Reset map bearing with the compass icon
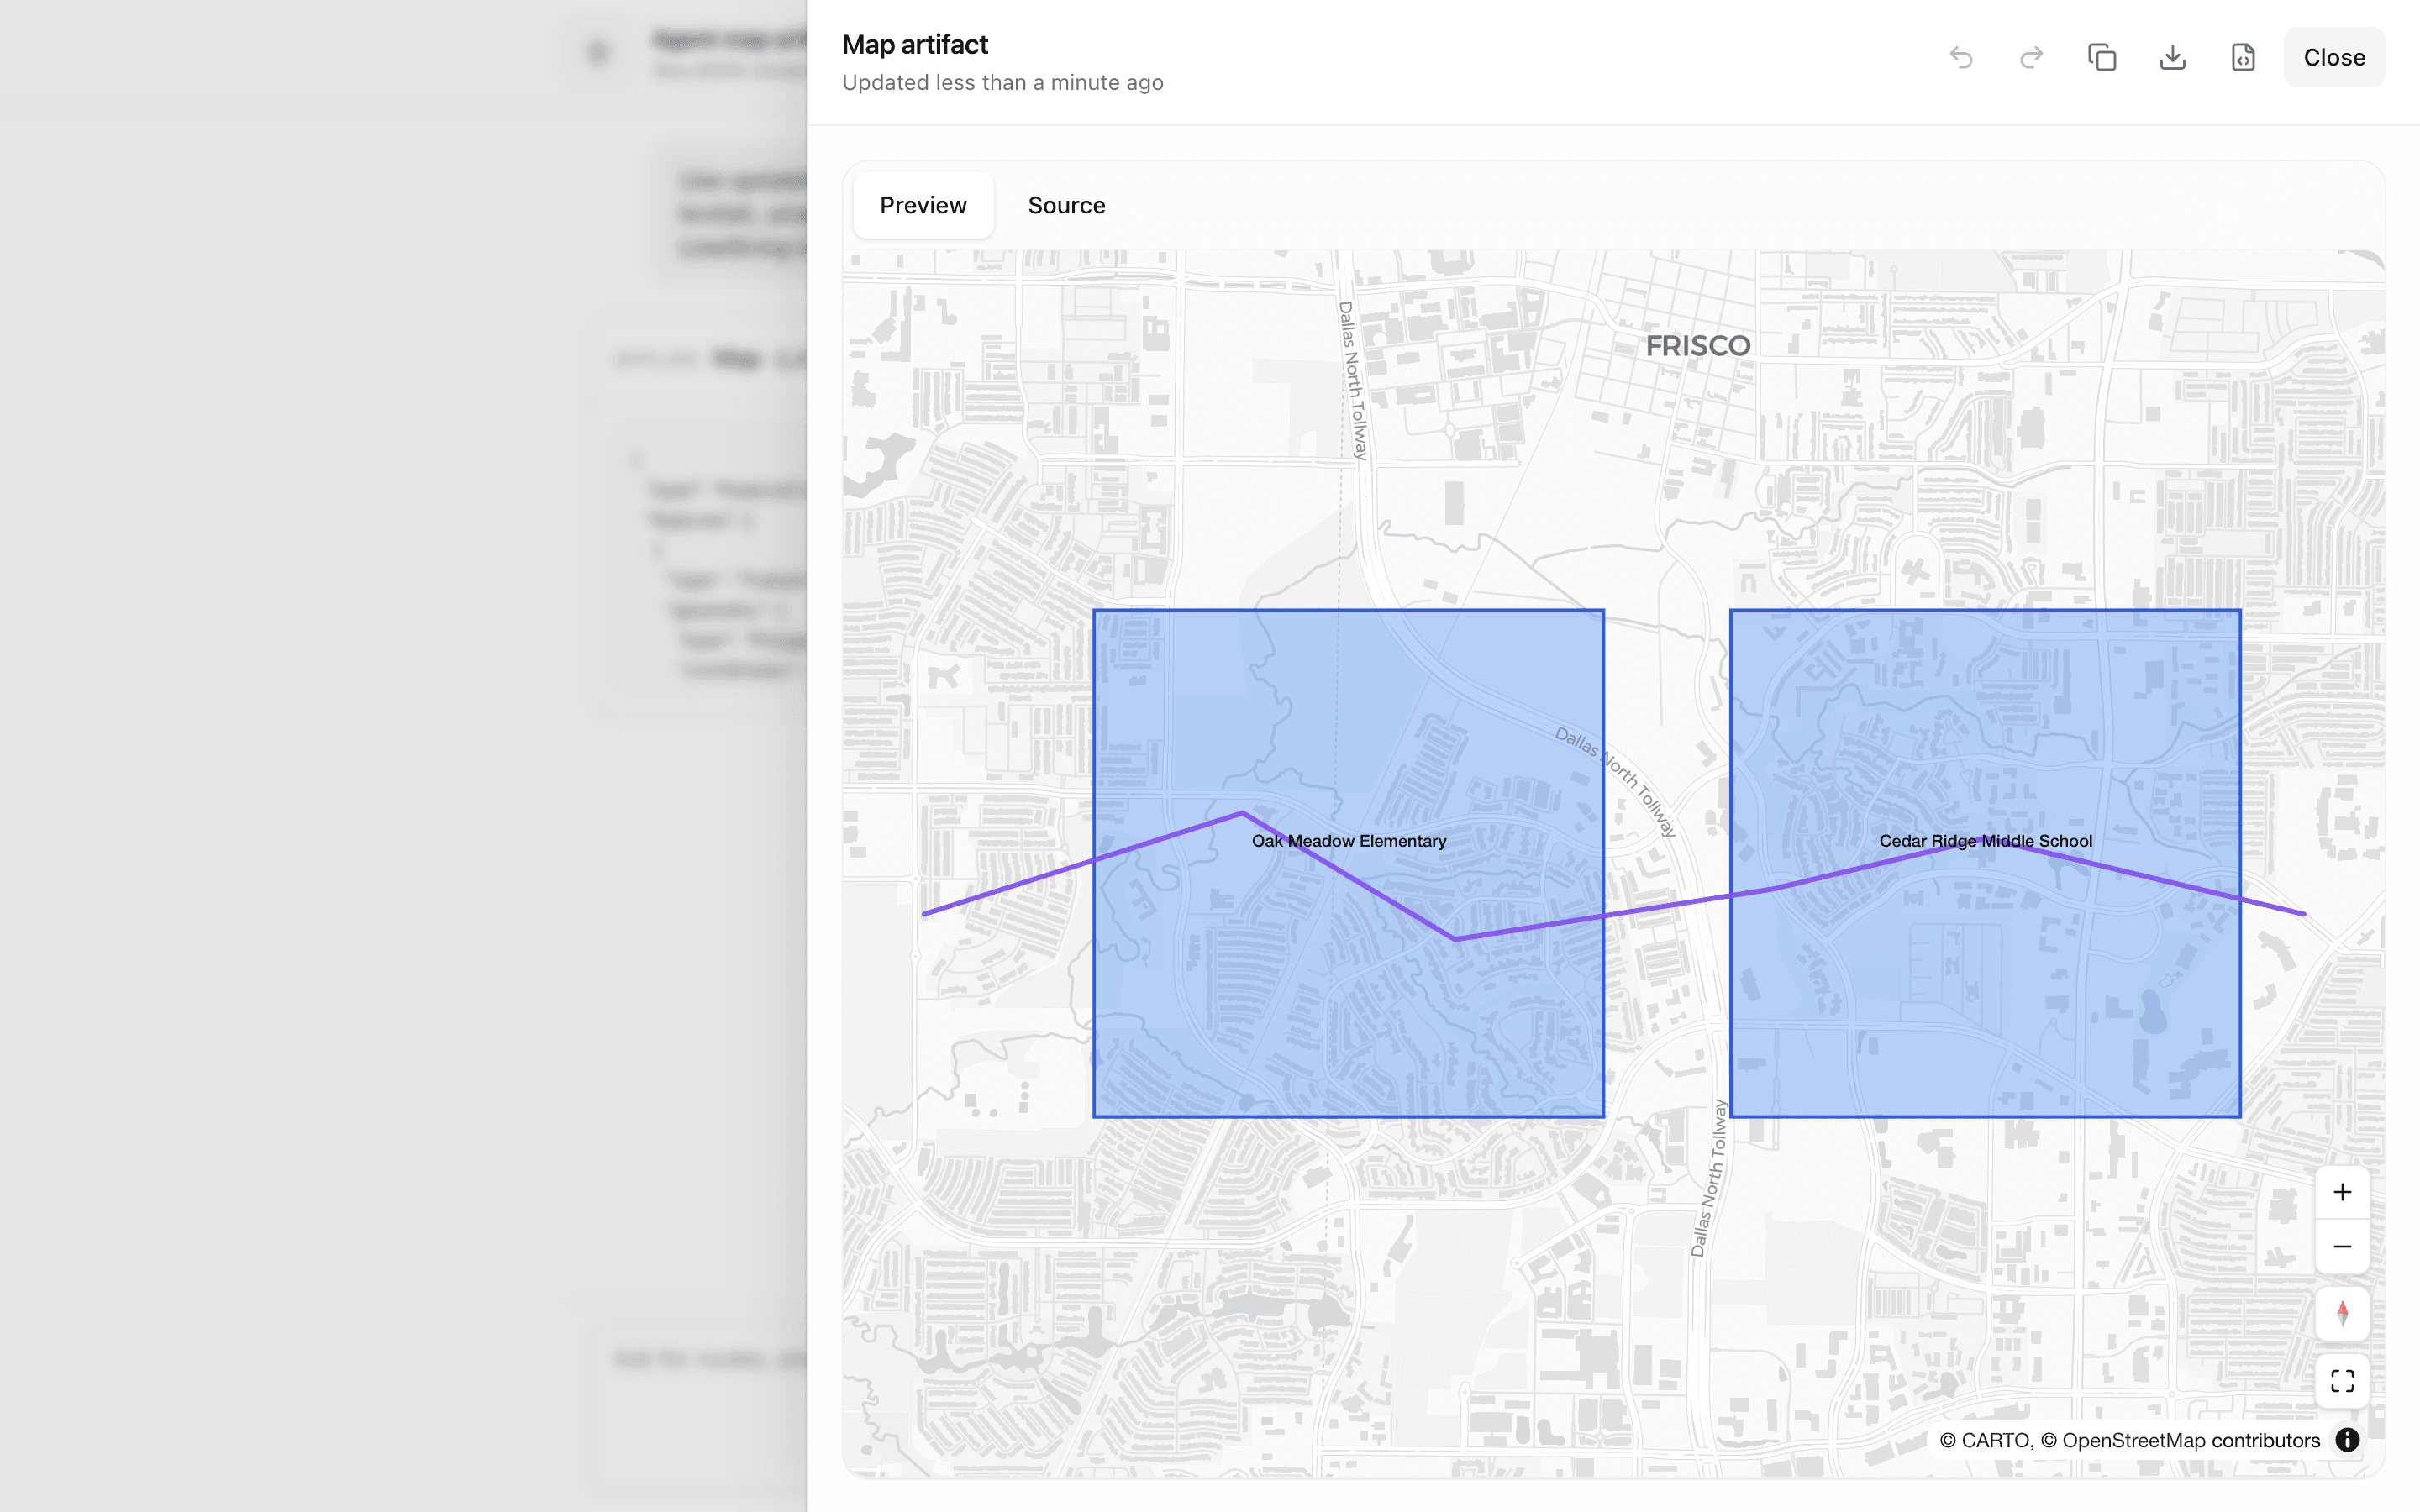The height and width of the screenshot is (1512, 2420). pos(2342,1313)
